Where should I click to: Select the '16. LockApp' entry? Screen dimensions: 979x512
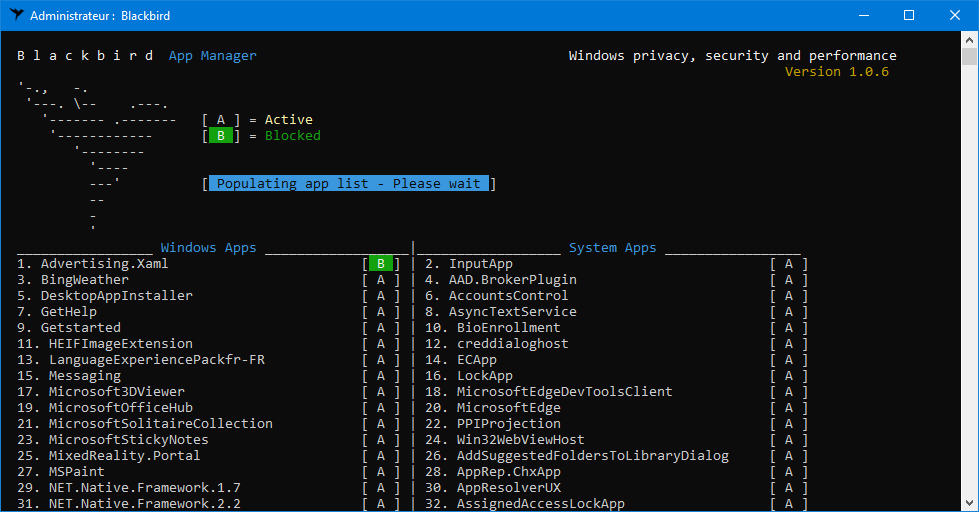coord(469,376)
